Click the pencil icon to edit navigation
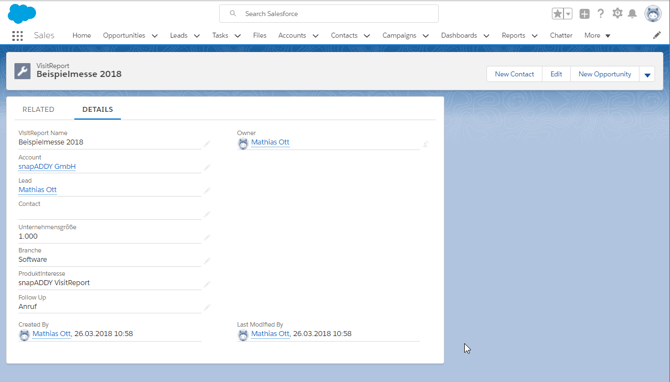670x382 pixels. coord(657,35)
